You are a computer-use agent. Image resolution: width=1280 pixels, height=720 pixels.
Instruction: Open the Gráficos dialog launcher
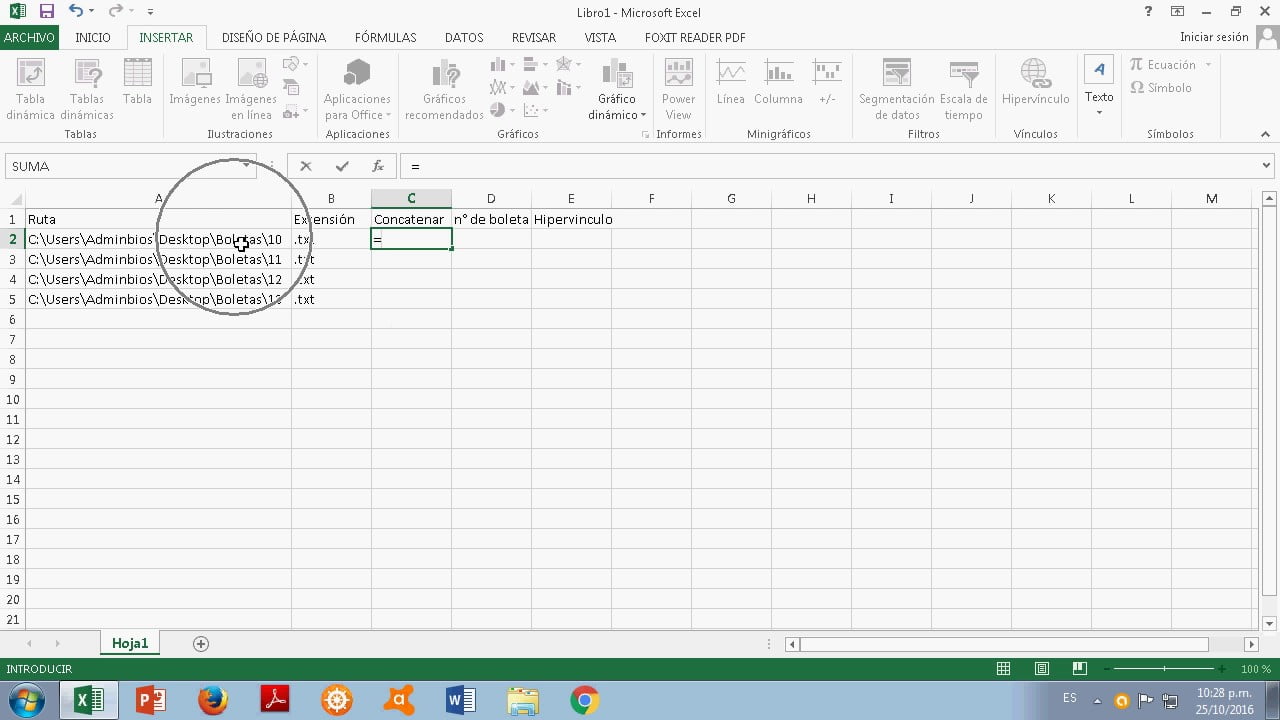[x=644, y=134]
